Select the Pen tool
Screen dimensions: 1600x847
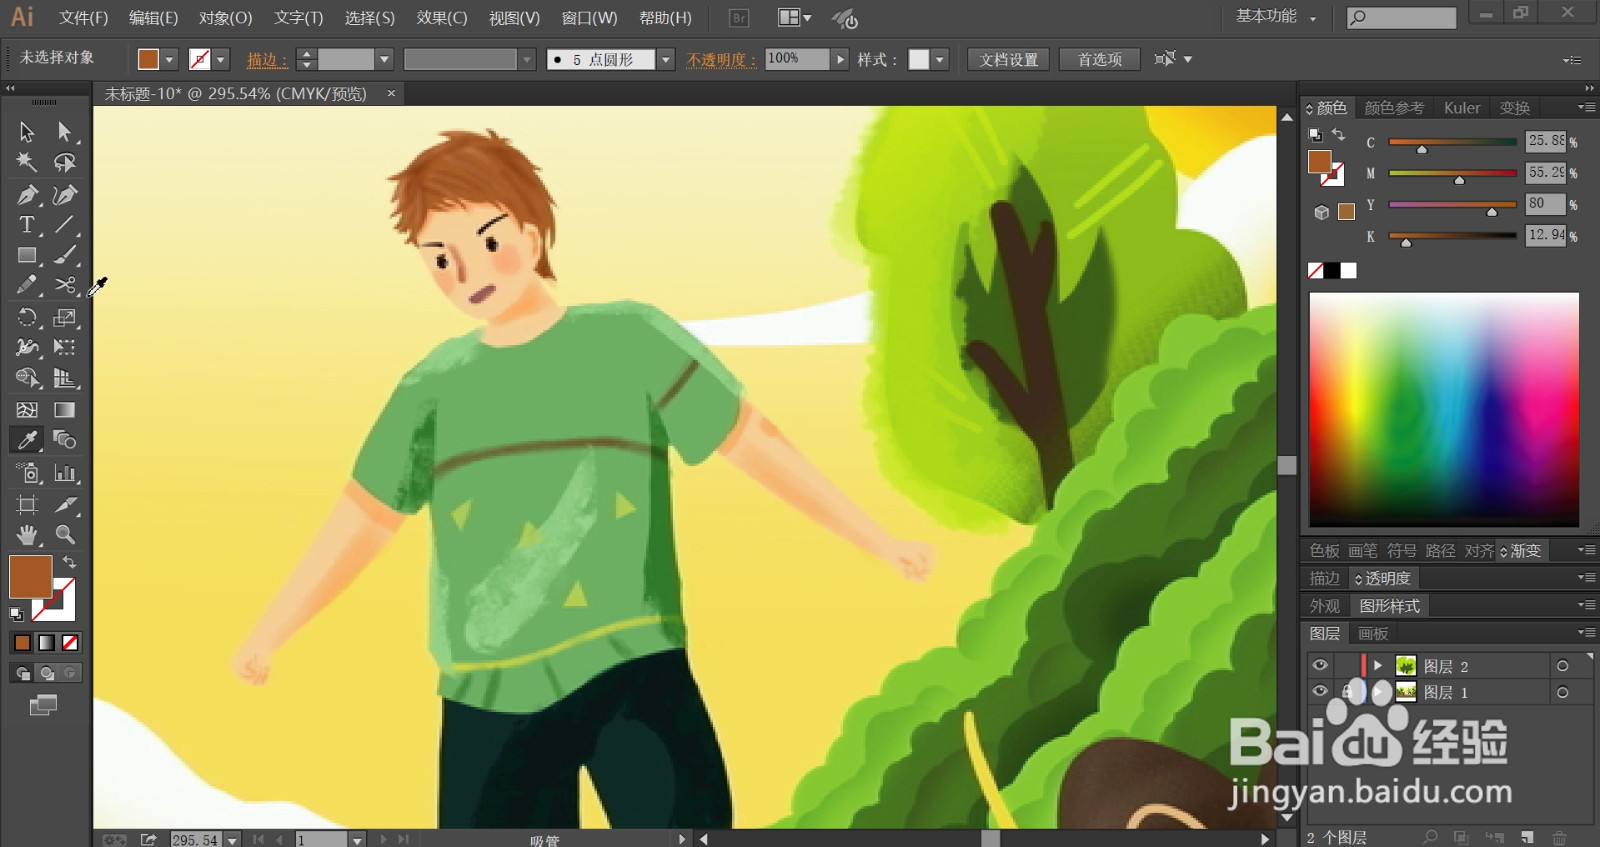pyautogui.click(x=27, y=194)
